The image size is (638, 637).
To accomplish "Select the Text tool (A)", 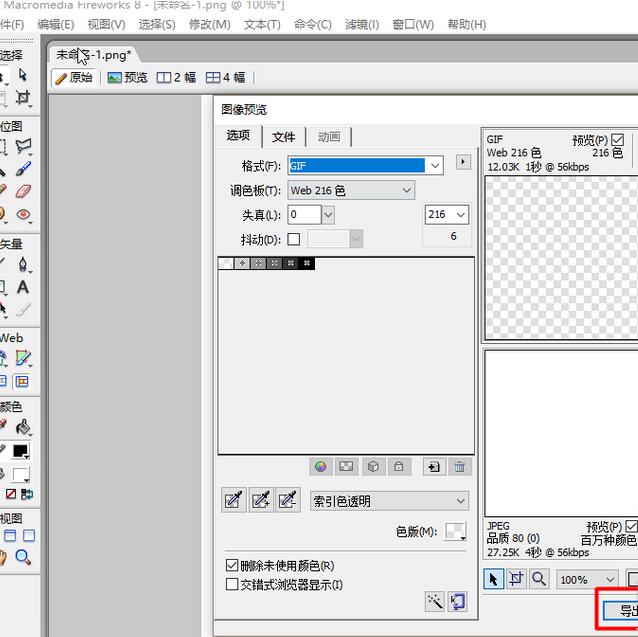I will [23, 287].
